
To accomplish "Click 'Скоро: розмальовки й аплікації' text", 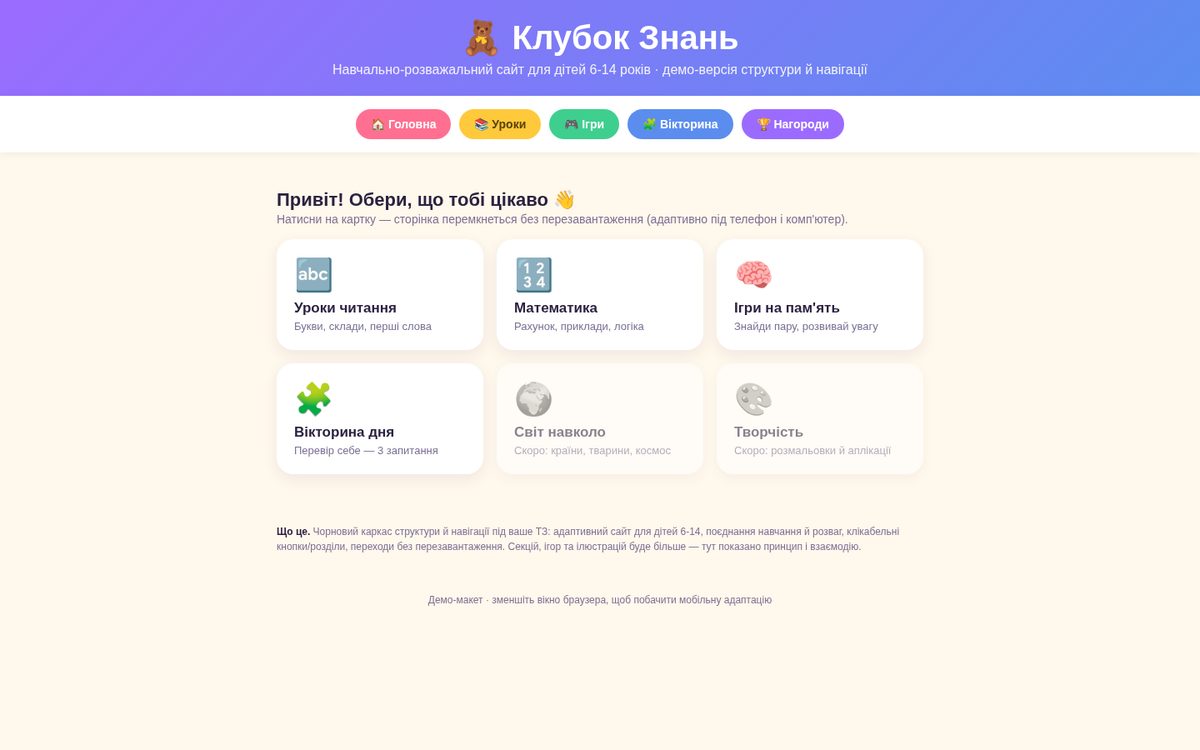I will (x=812, y=450).
